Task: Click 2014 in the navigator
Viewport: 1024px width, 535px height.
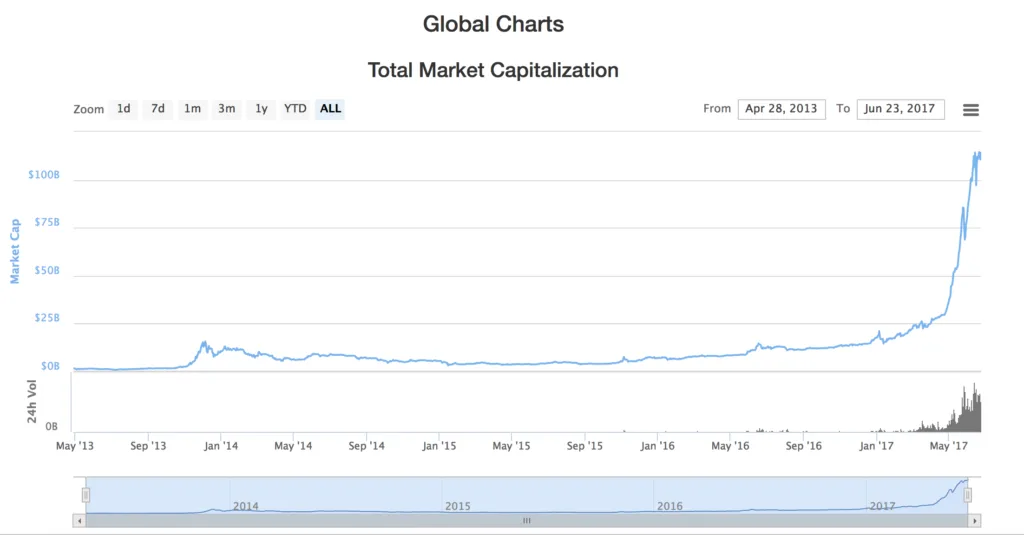Action: (246, 506)
